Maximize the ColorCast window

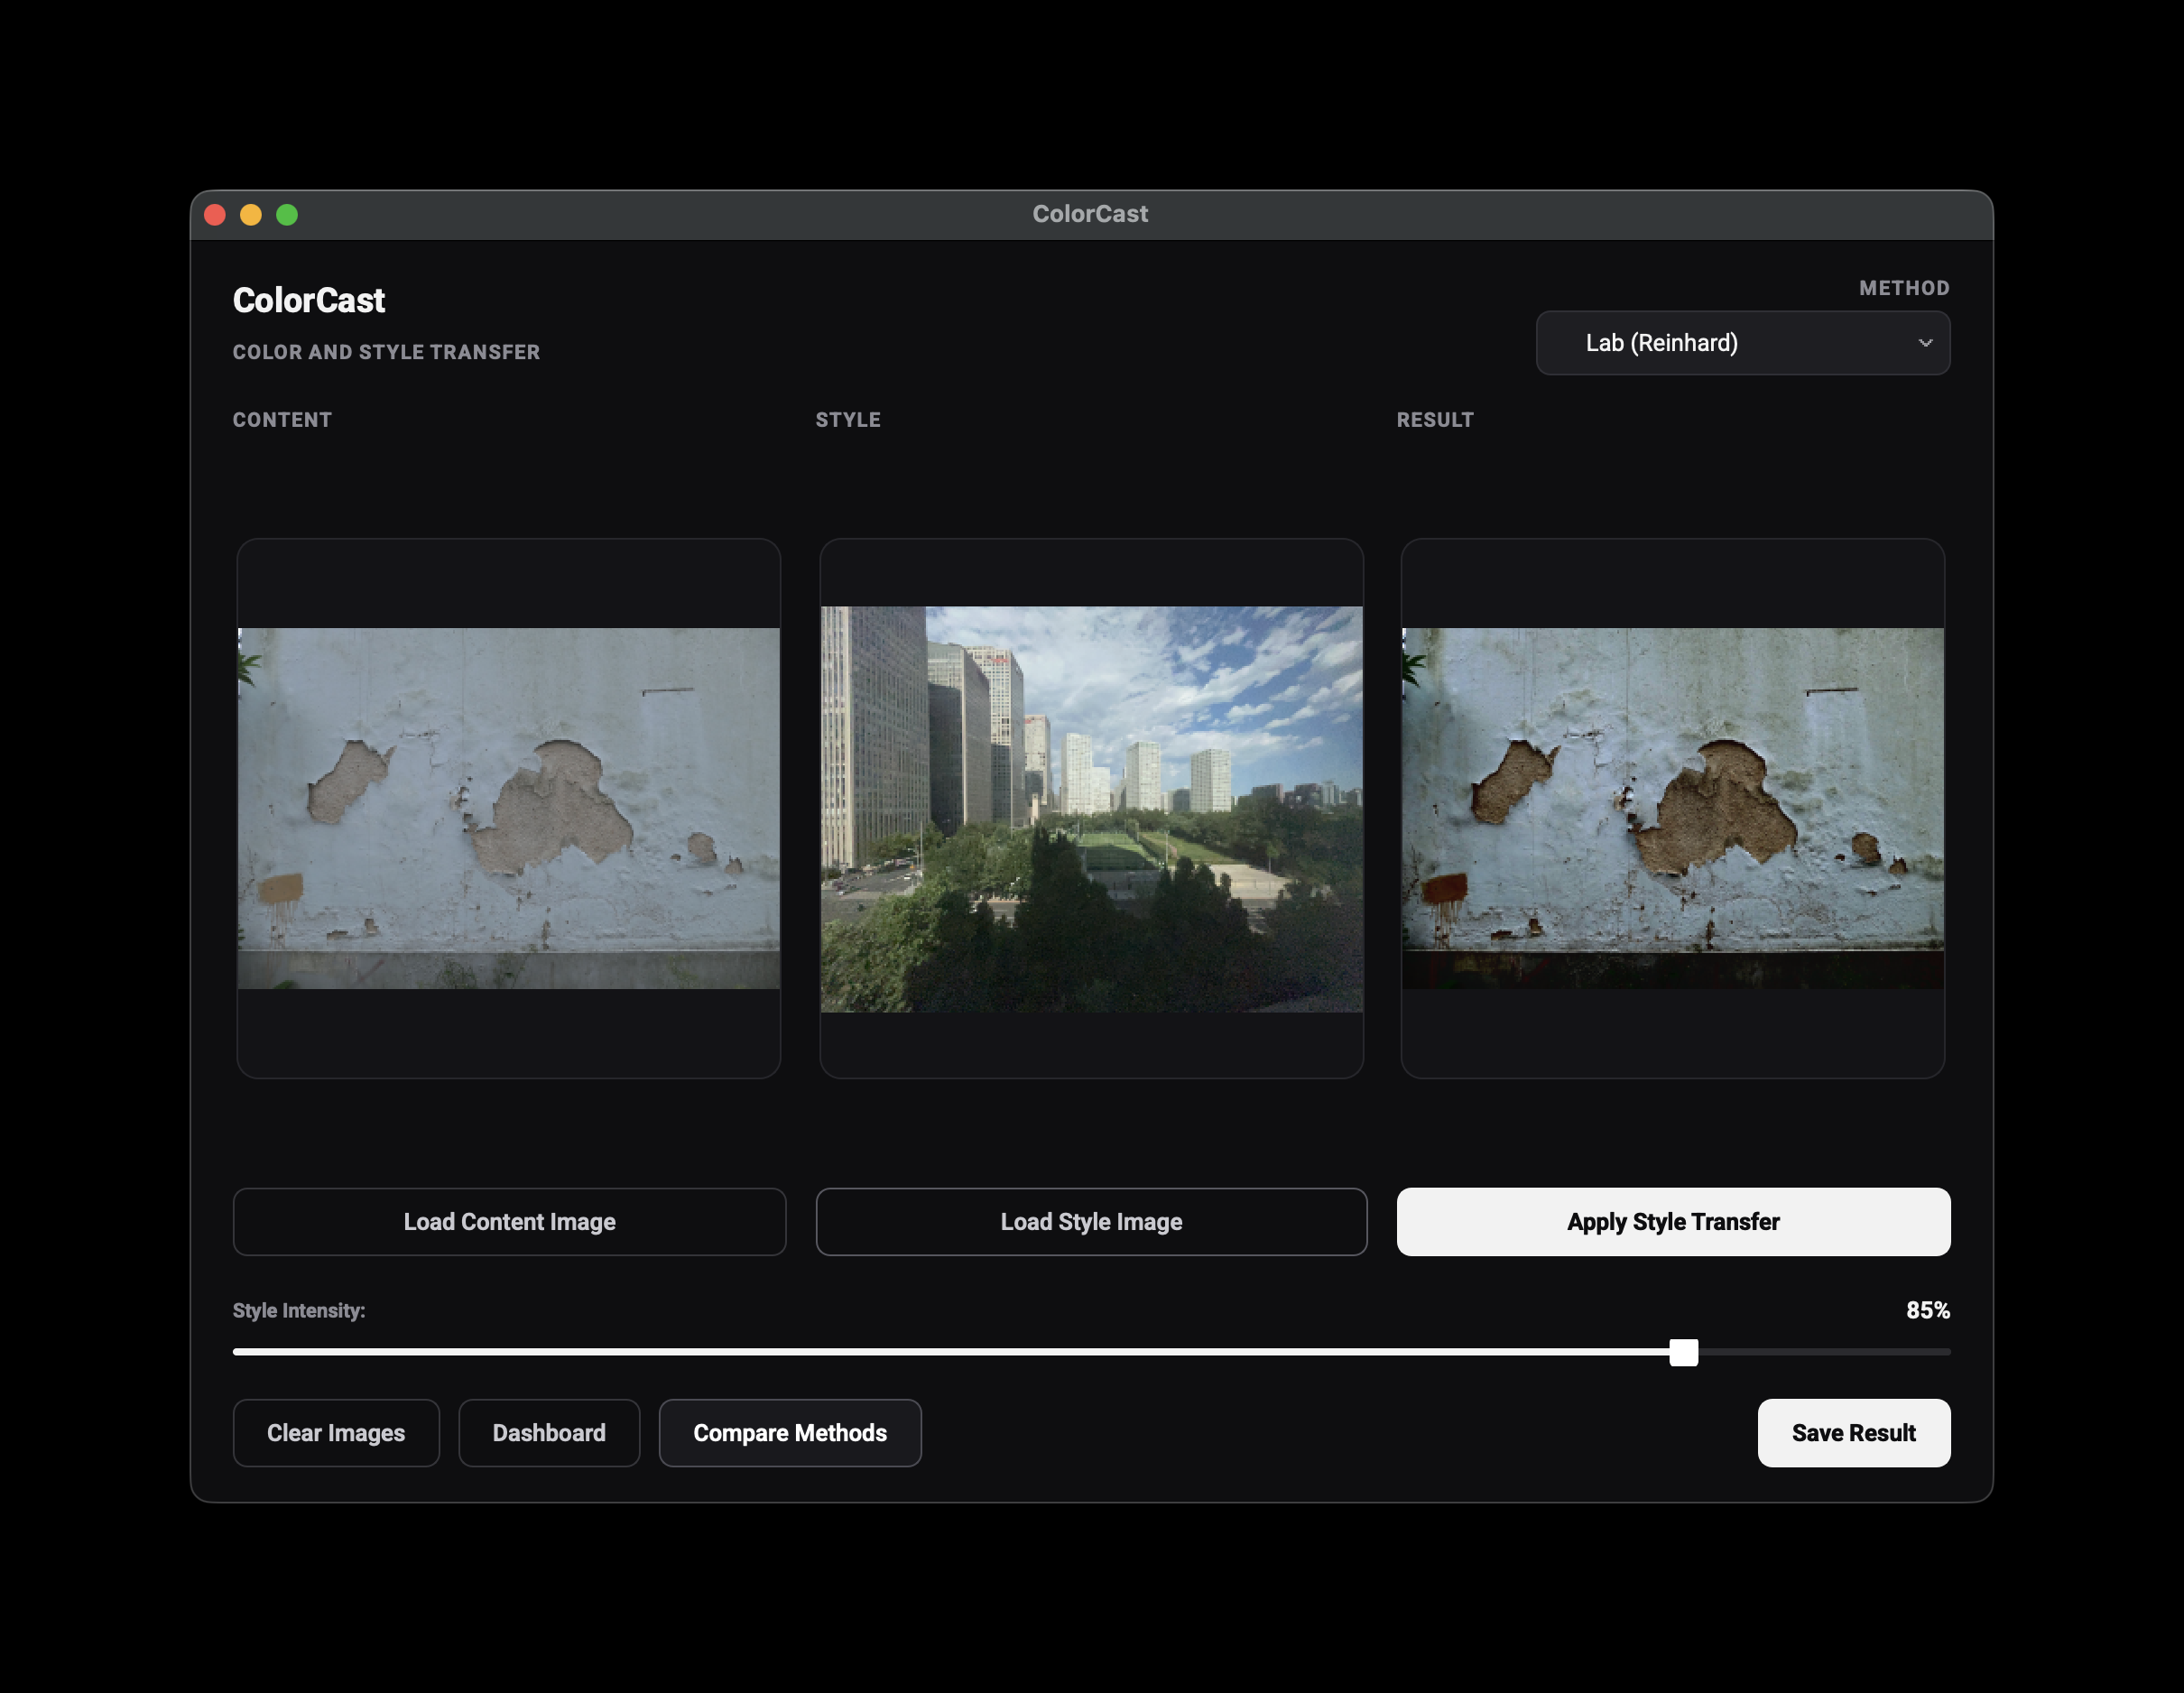click(287, 215)
